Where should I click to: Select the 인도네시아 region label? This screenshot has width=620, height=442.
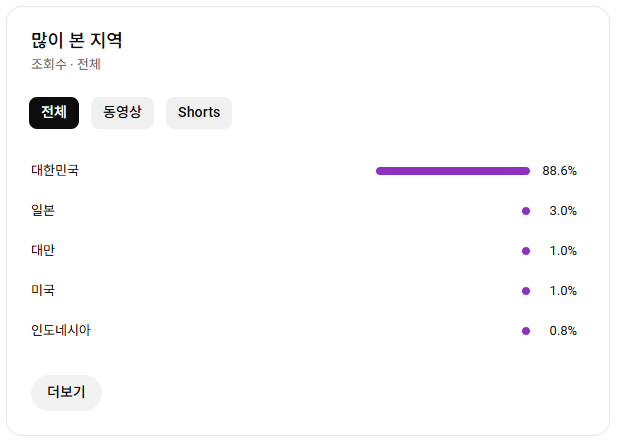(x=61, y=331)
